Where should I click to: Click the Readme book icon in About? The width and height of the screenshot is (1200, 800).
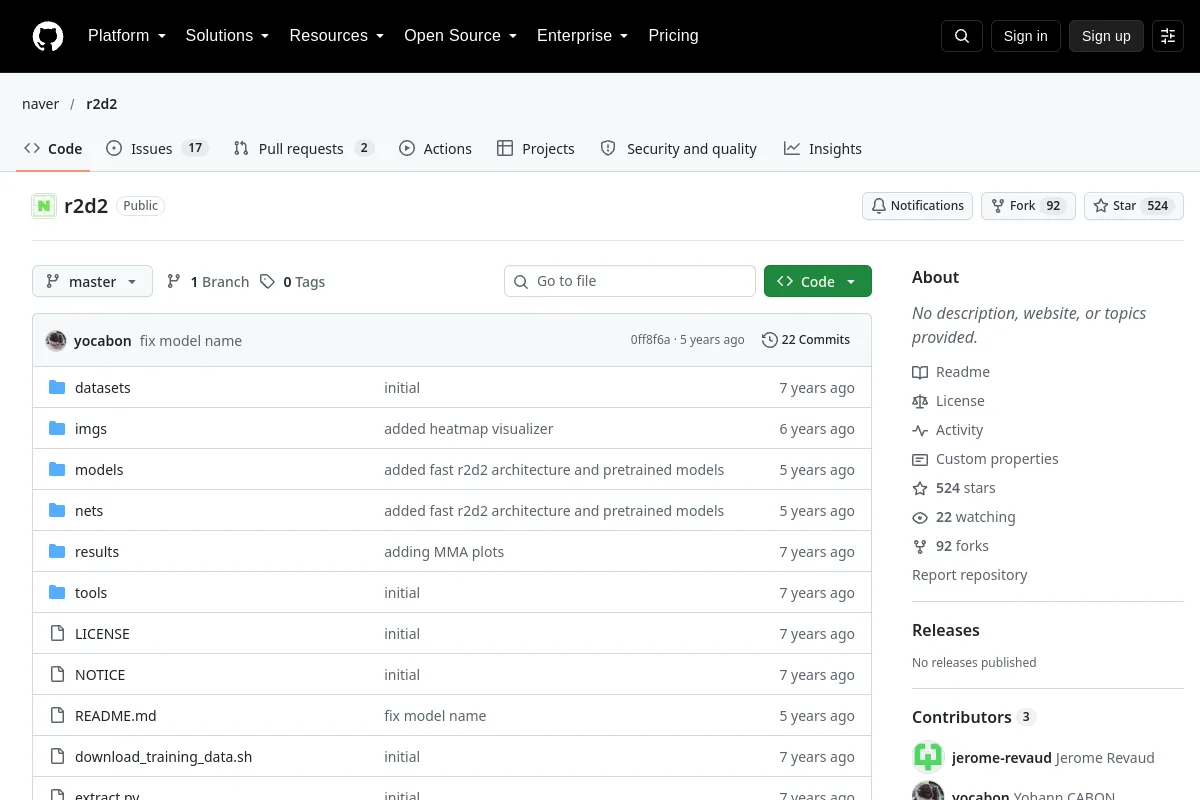920,372
